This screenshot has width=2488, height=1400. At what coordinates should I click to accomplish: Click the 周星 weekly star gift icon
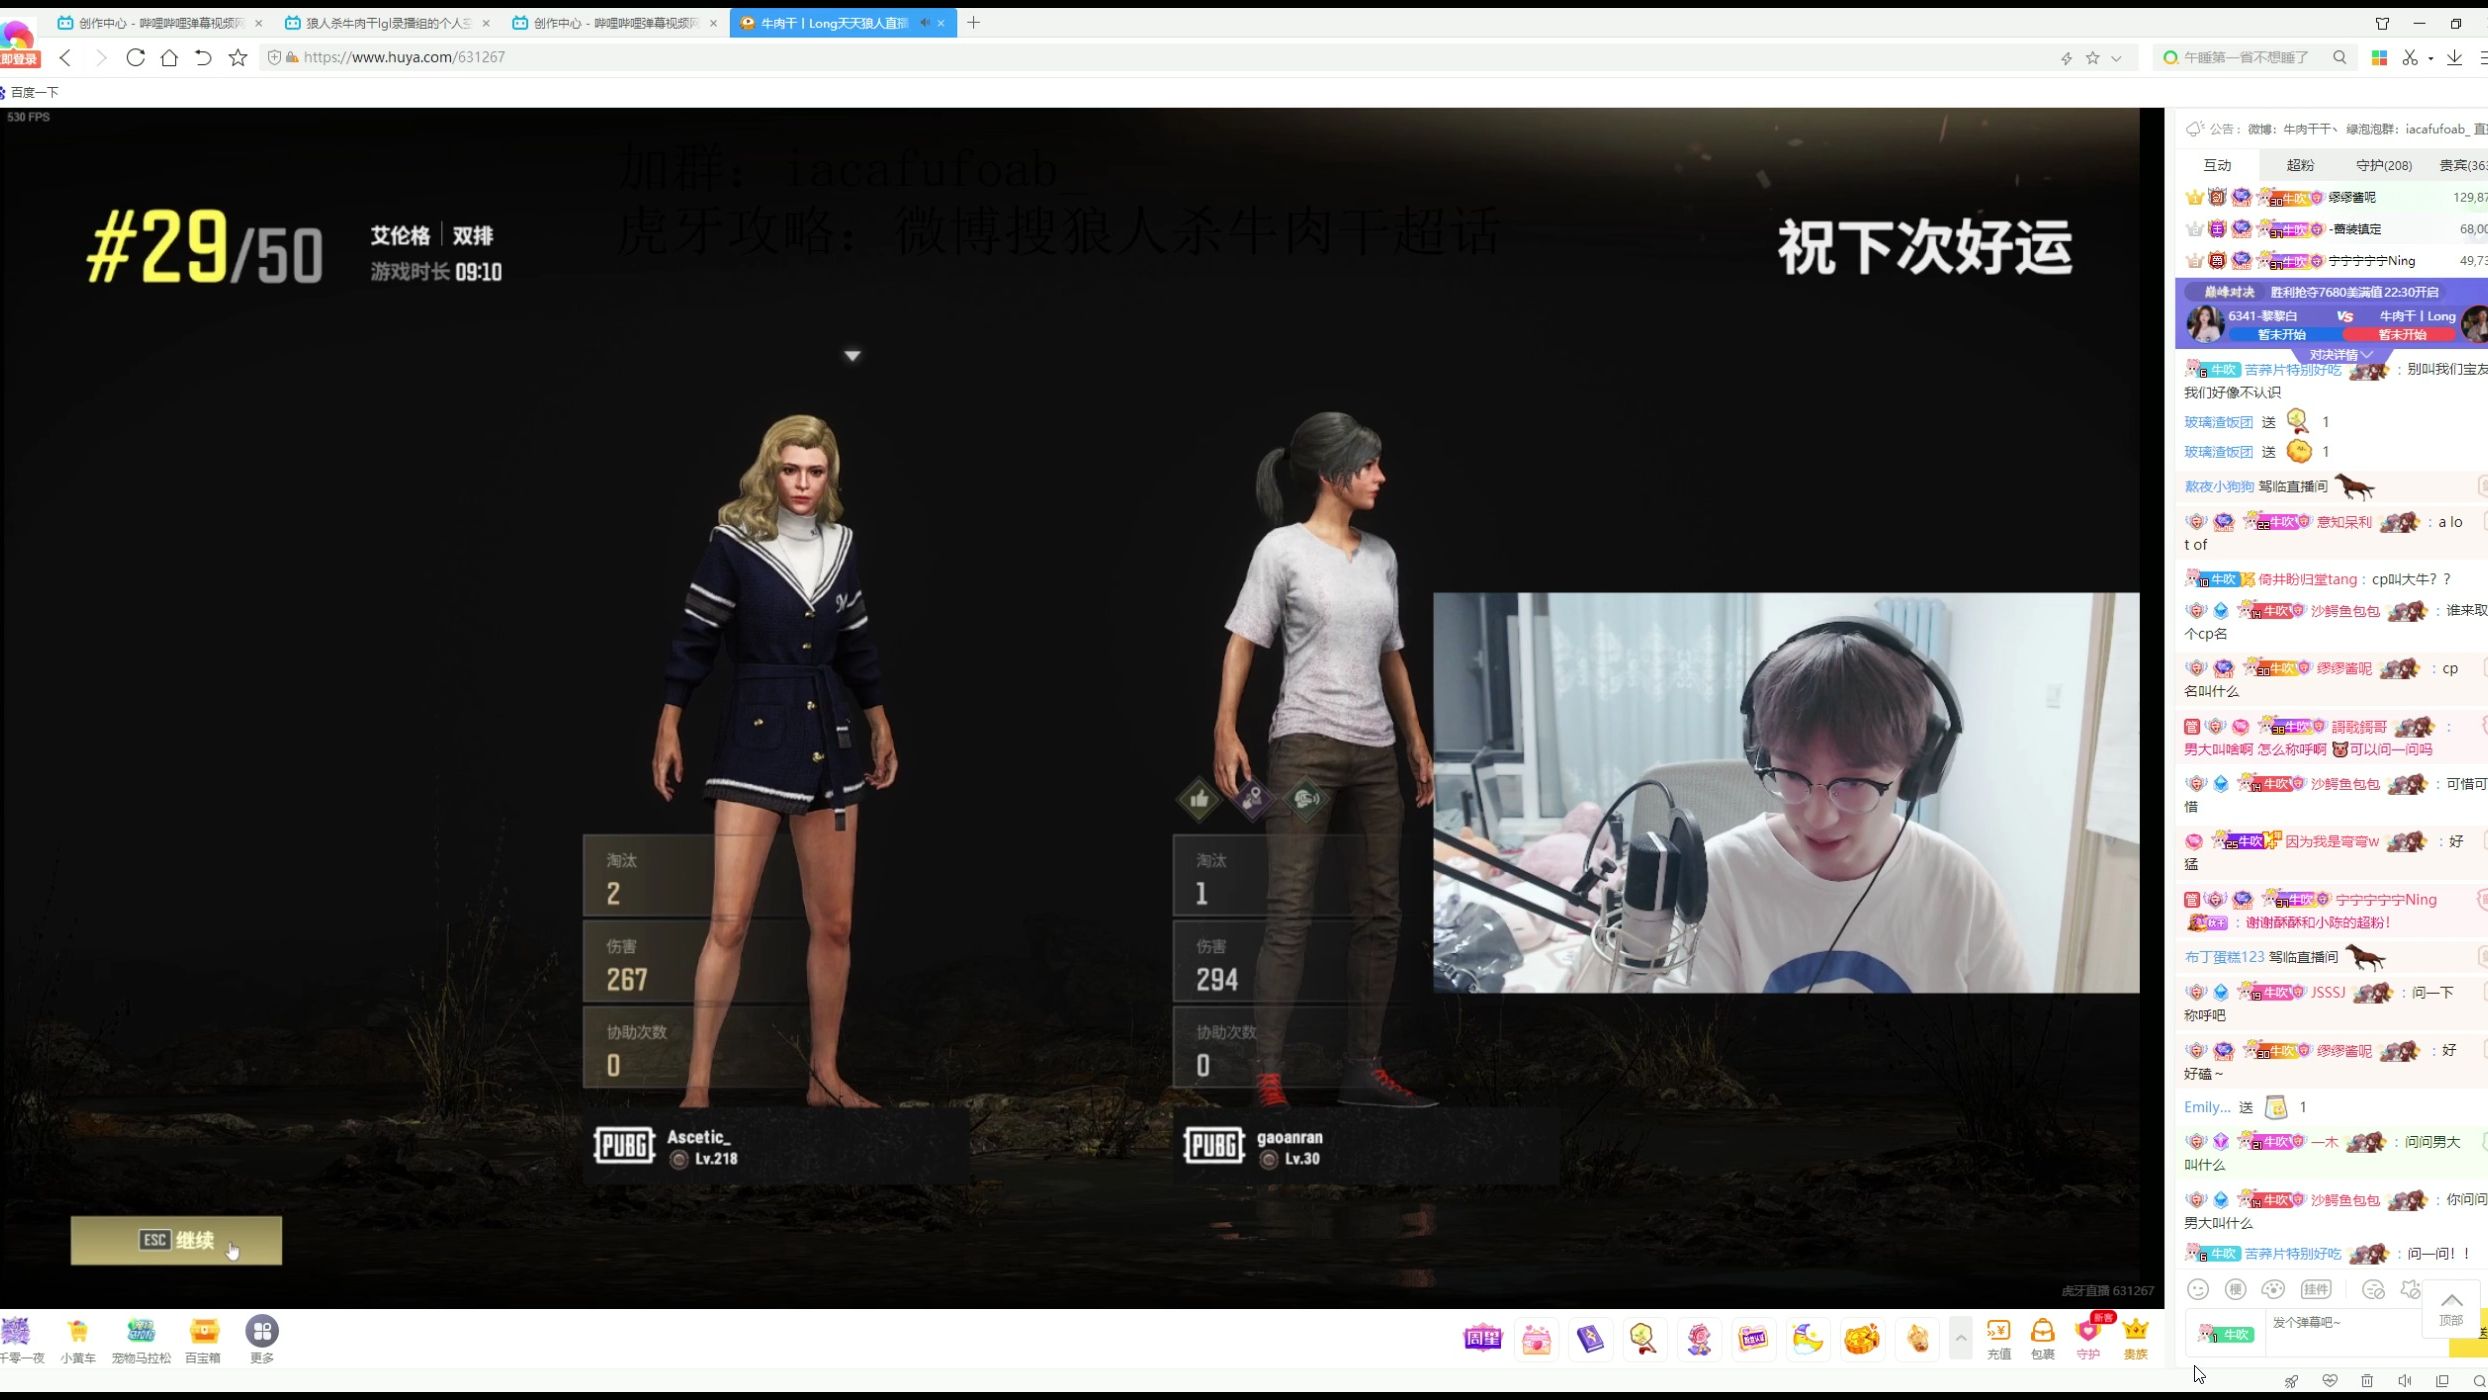point(1482,1338)
